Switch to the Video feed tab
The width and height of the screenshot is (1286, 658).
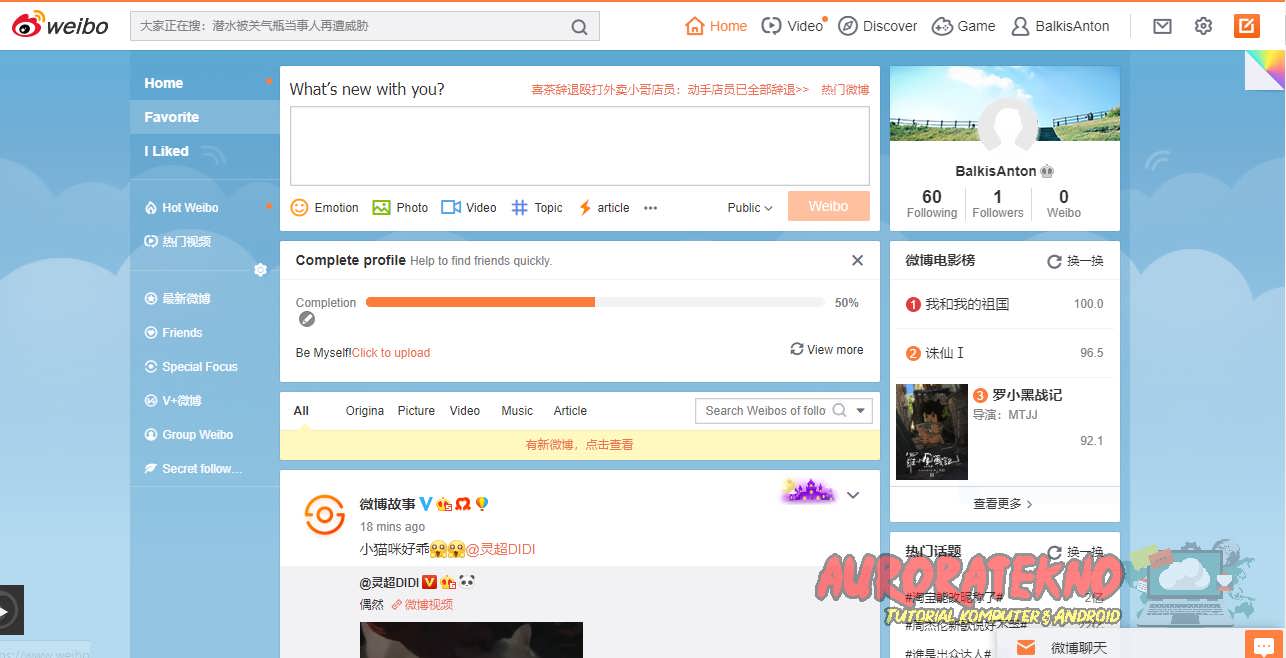465,411
